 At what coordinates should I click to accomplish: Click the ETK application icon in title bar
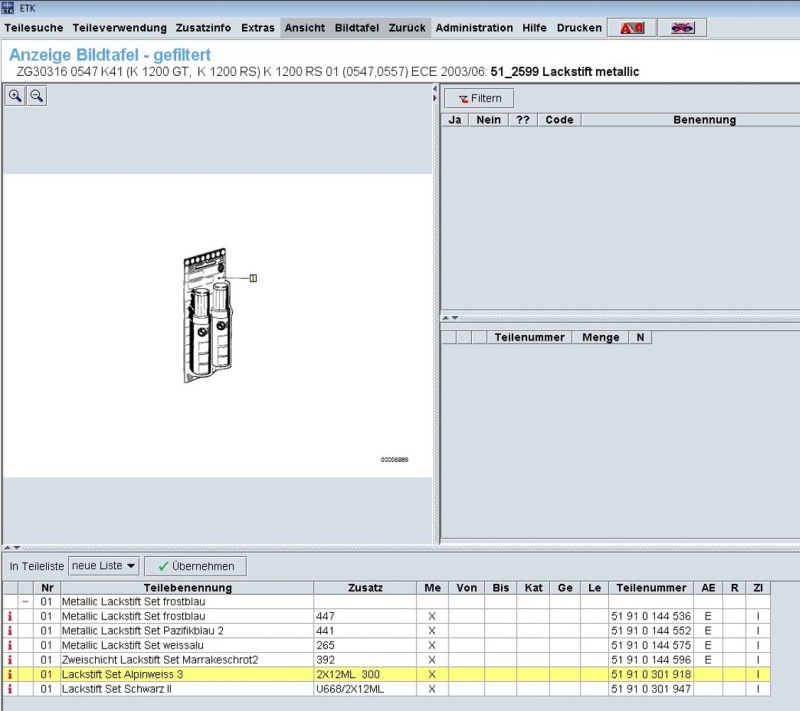click(x=8, y=8)
